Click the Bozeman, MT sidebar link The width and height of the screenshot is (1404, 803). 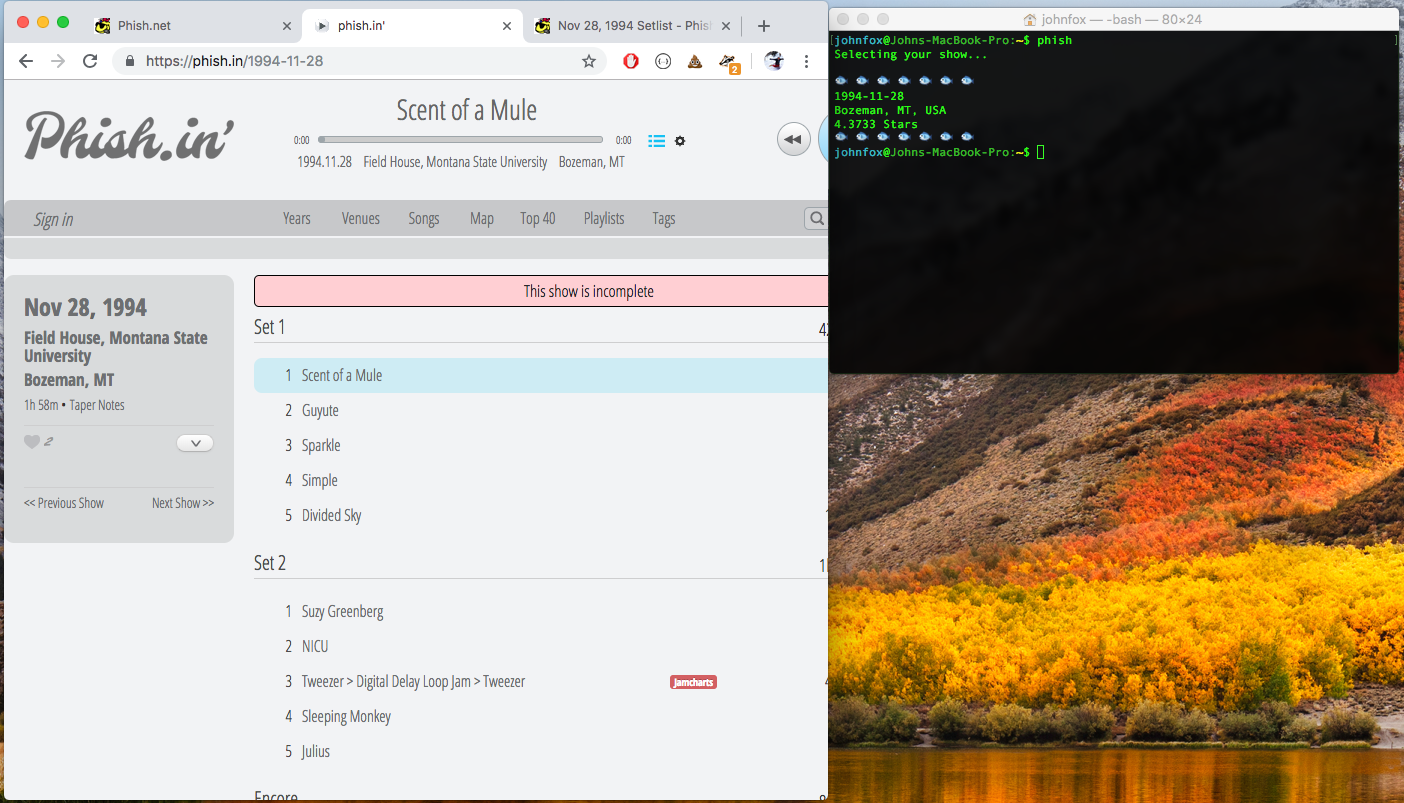coord(69,380)
